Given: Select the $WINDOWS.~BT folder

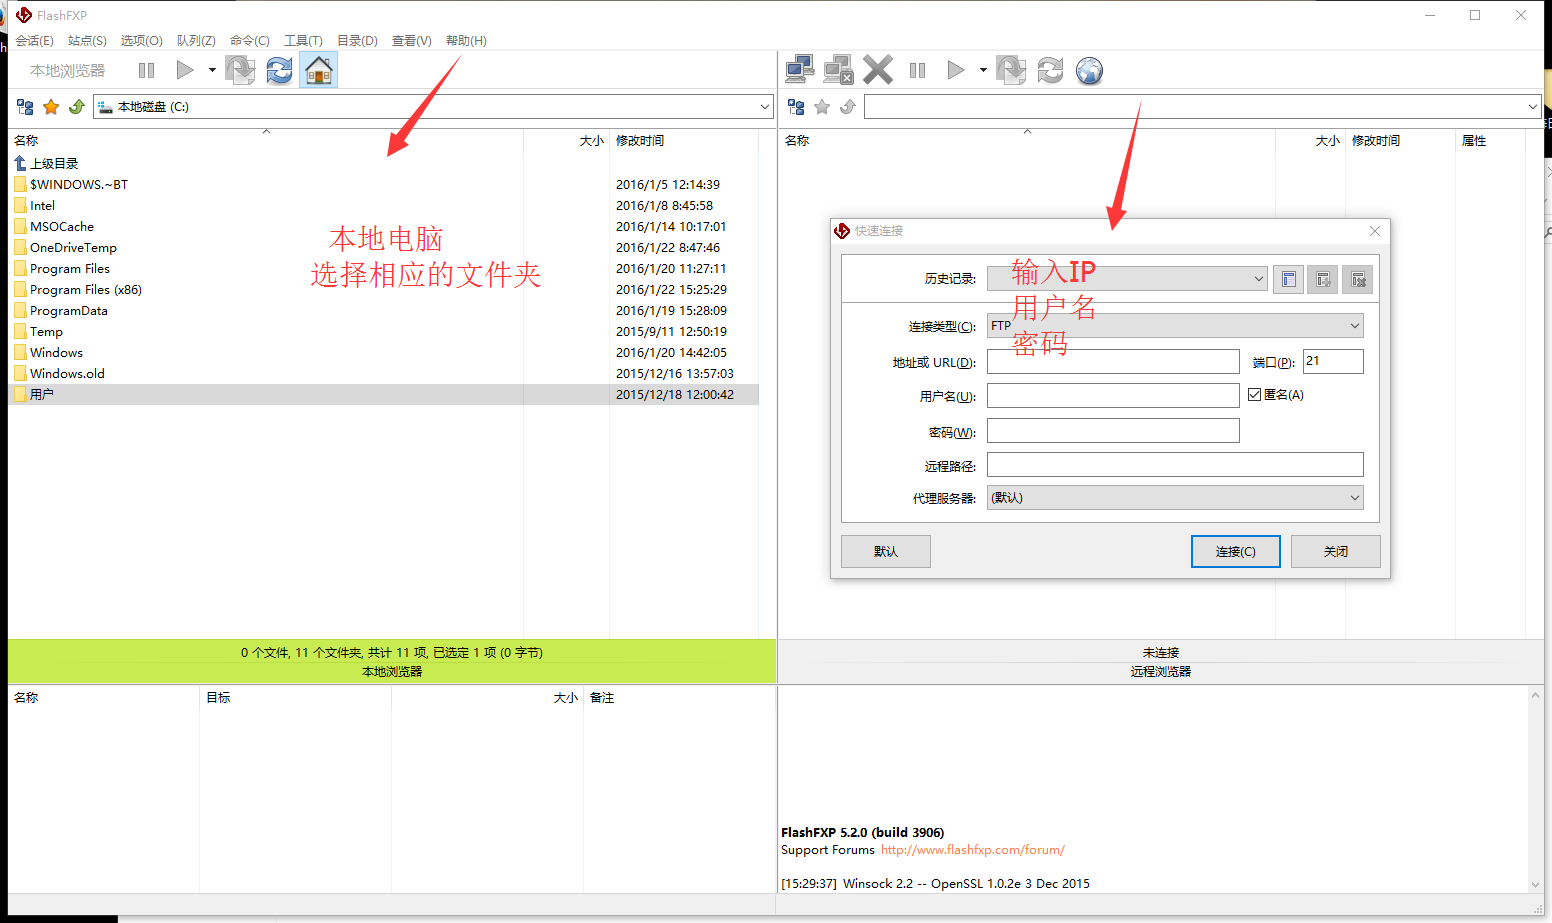Looking at the screenshot, I should coord(384,184).
